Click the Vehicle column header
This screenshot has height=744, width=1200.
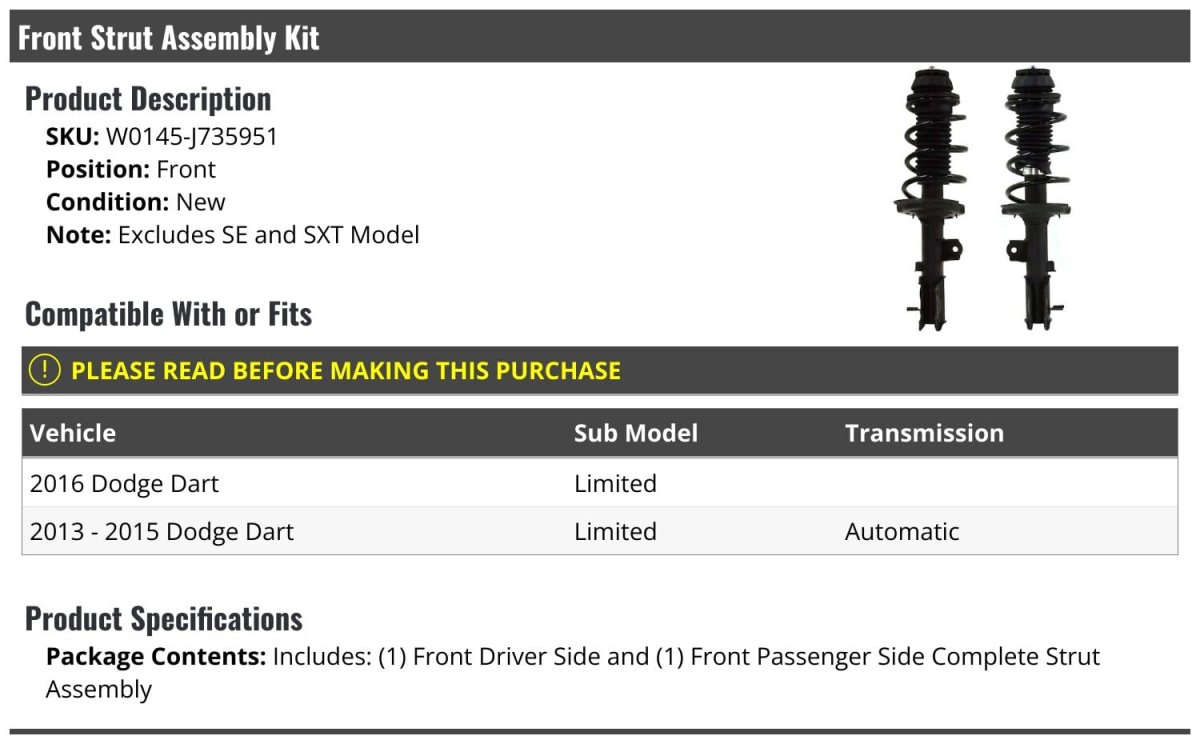point(73,433)
